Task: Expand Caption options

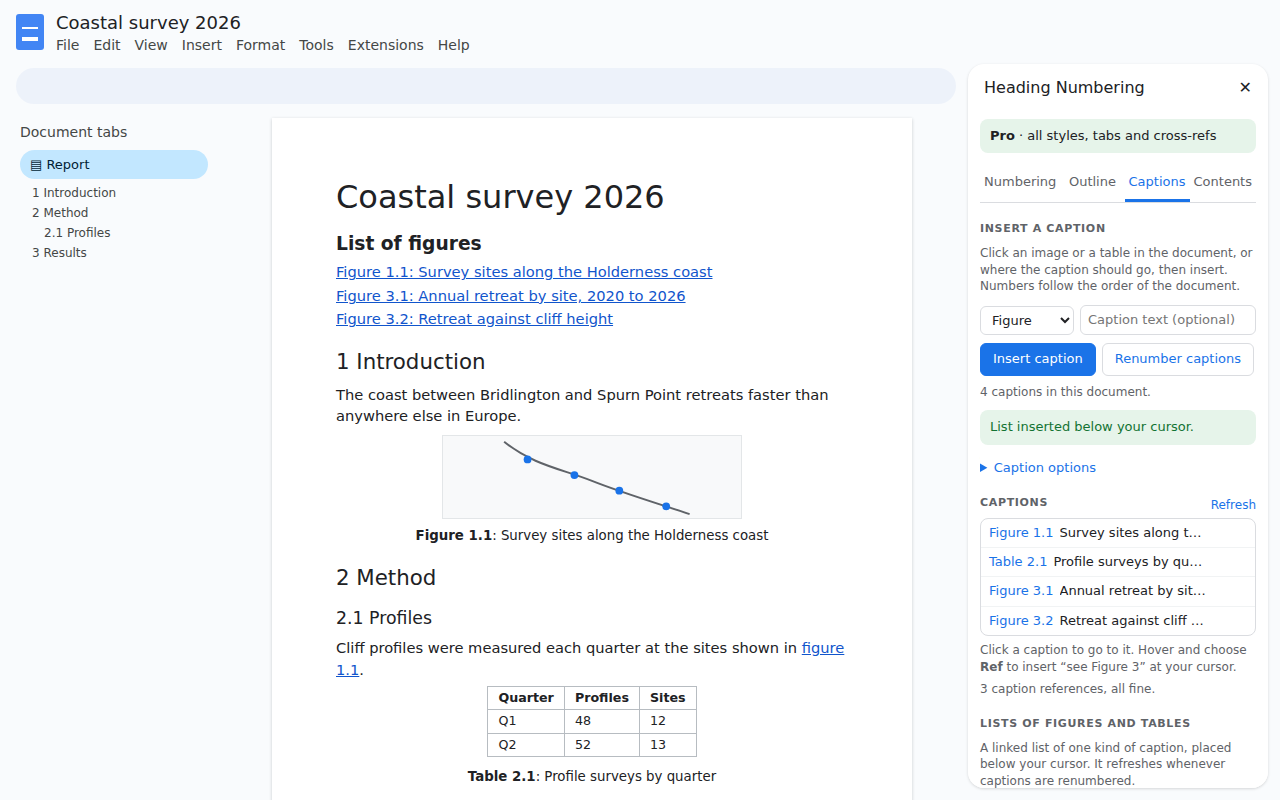Action: coord(1038,468)
